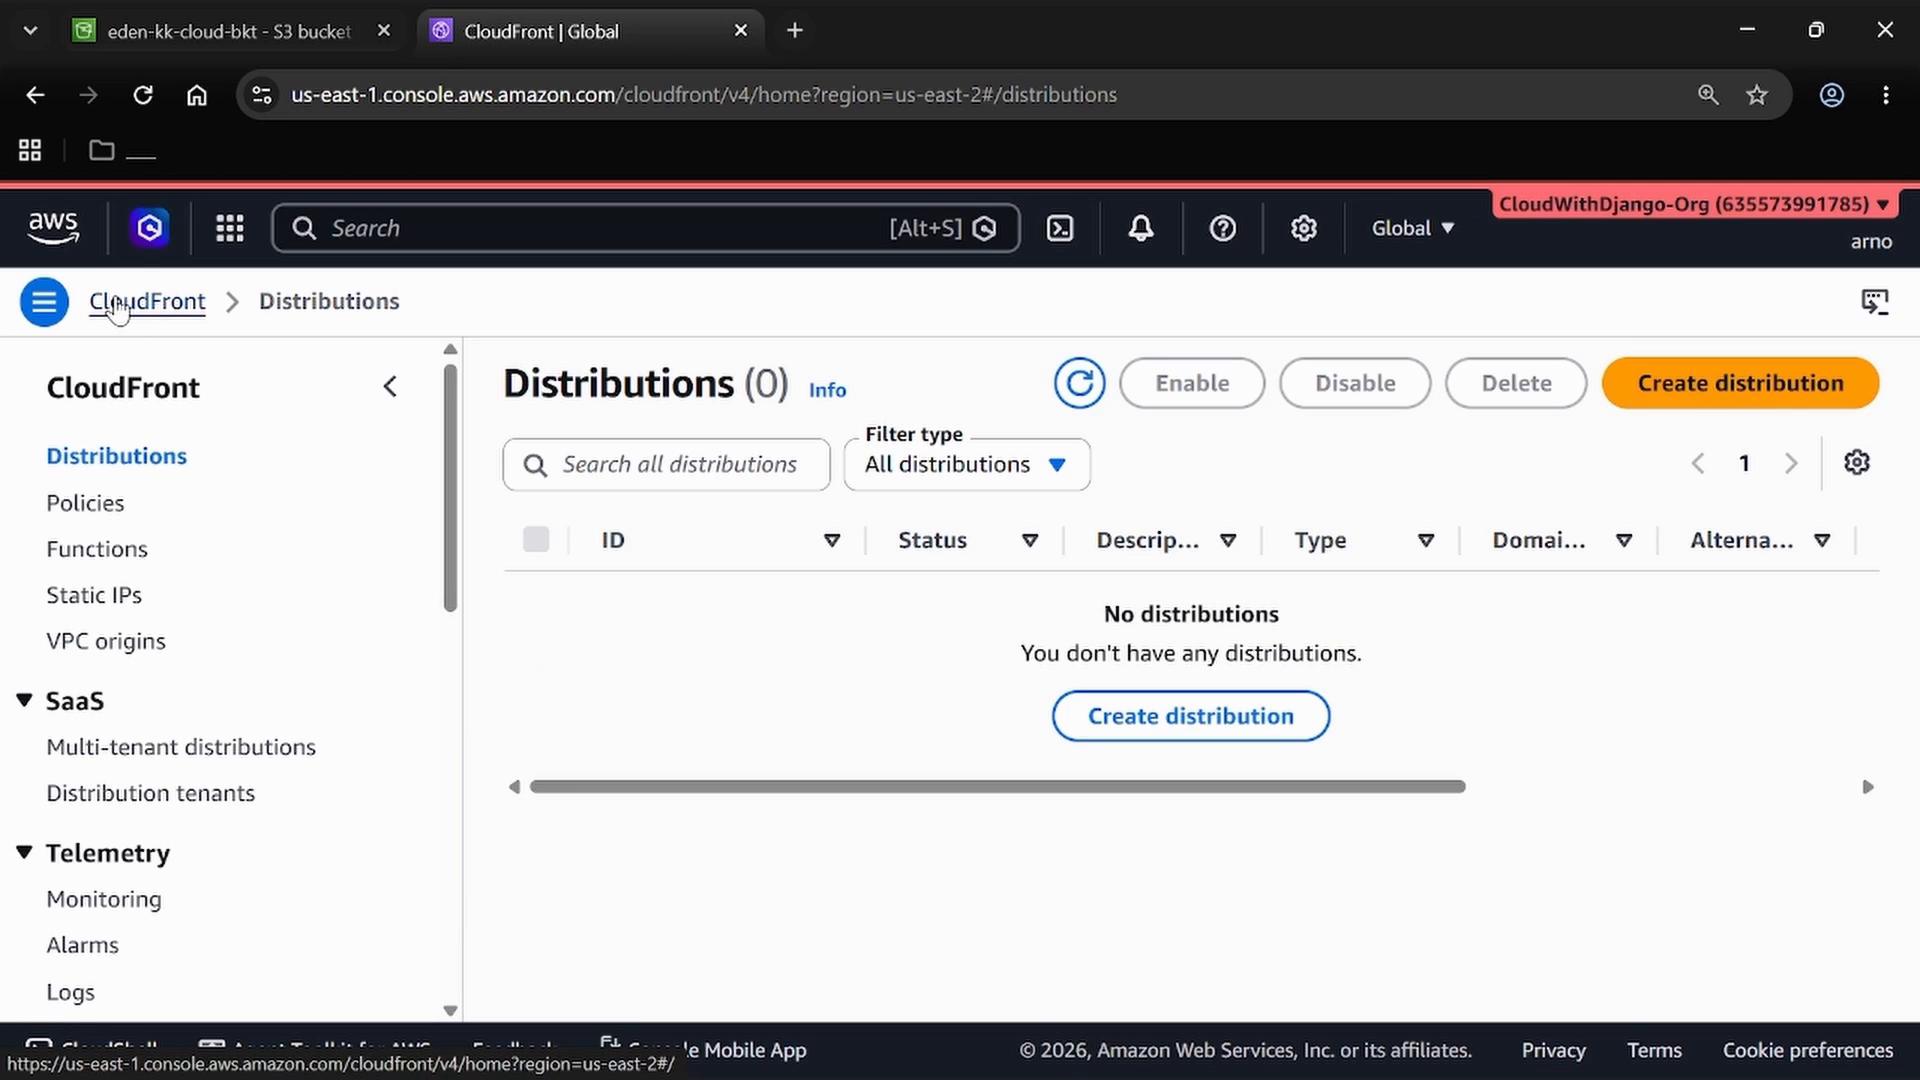Open the Global region selector

(x=1413, y=228)
